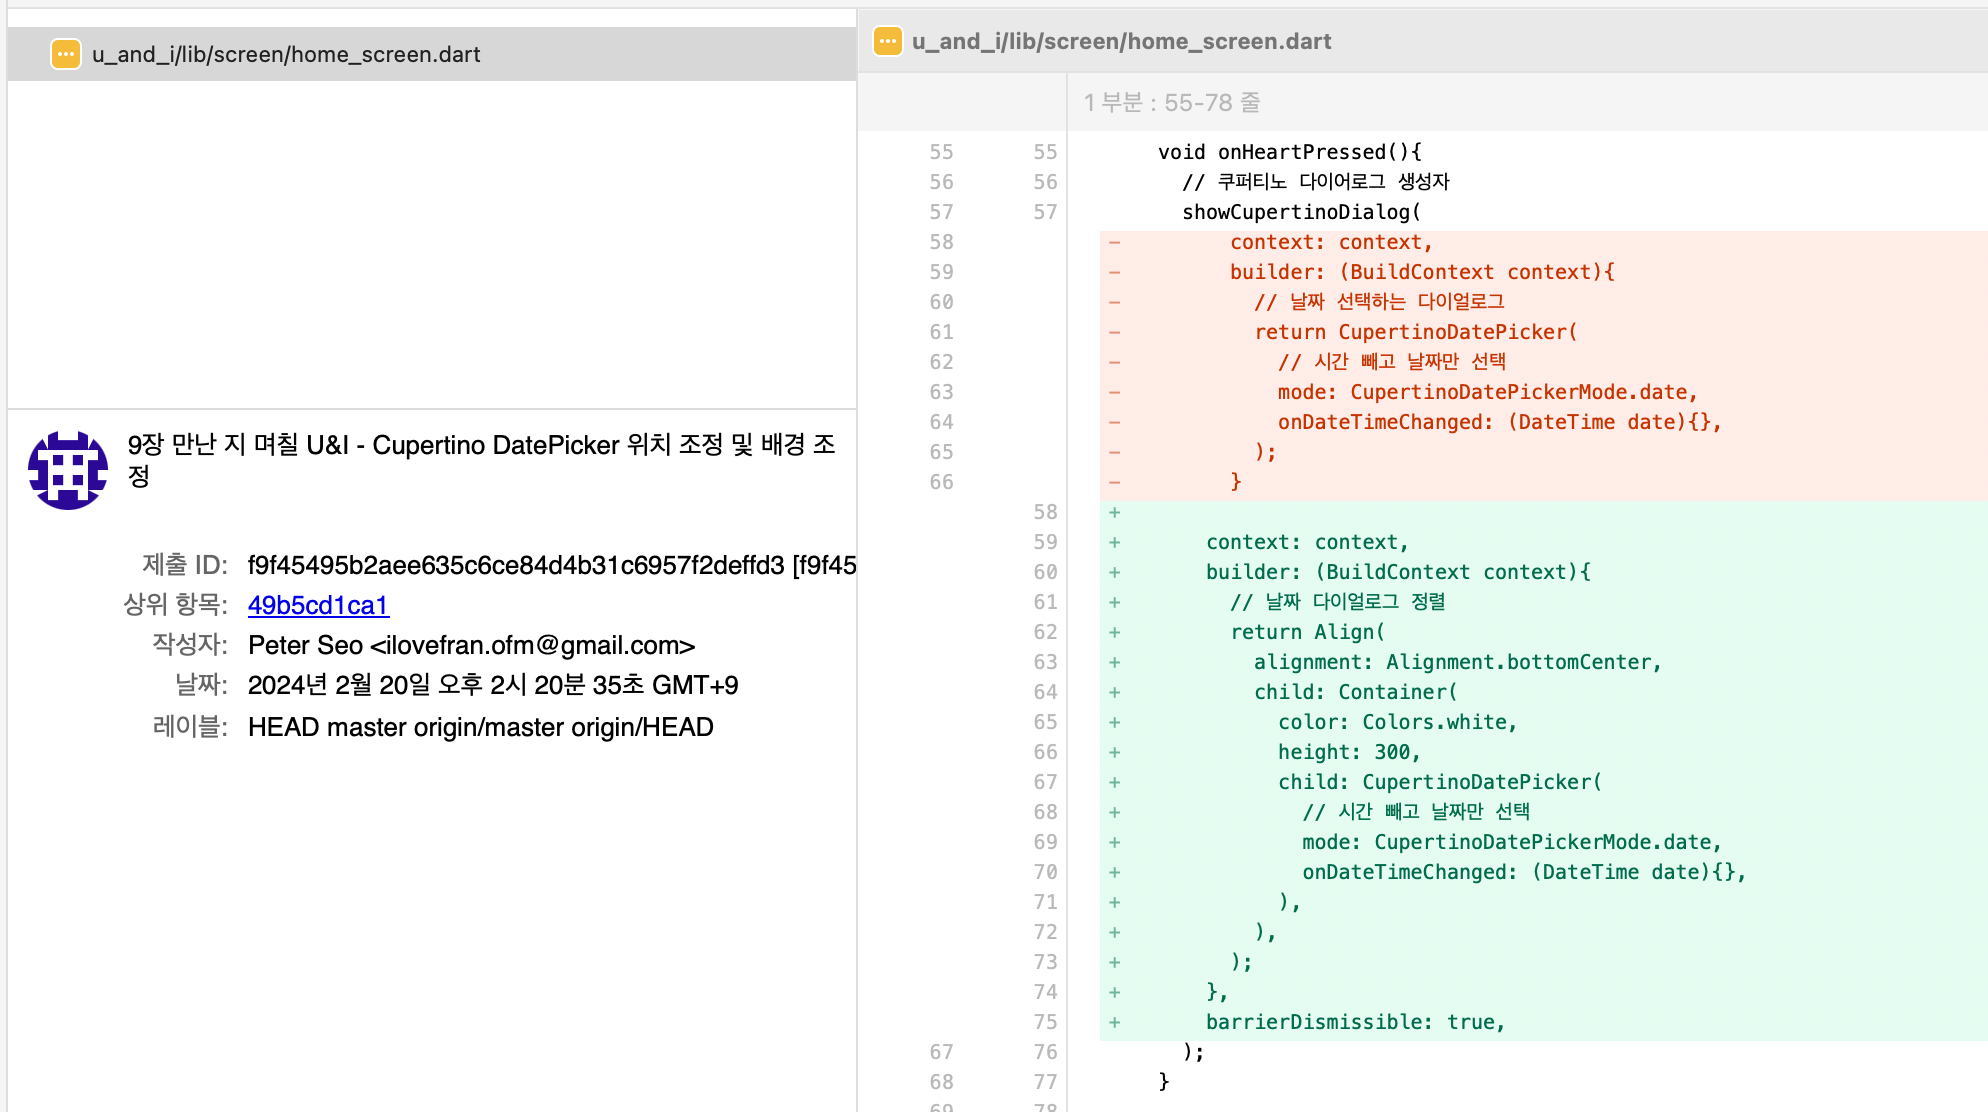Click the labels text 'HEAD master origin/master'

point(480,727)
